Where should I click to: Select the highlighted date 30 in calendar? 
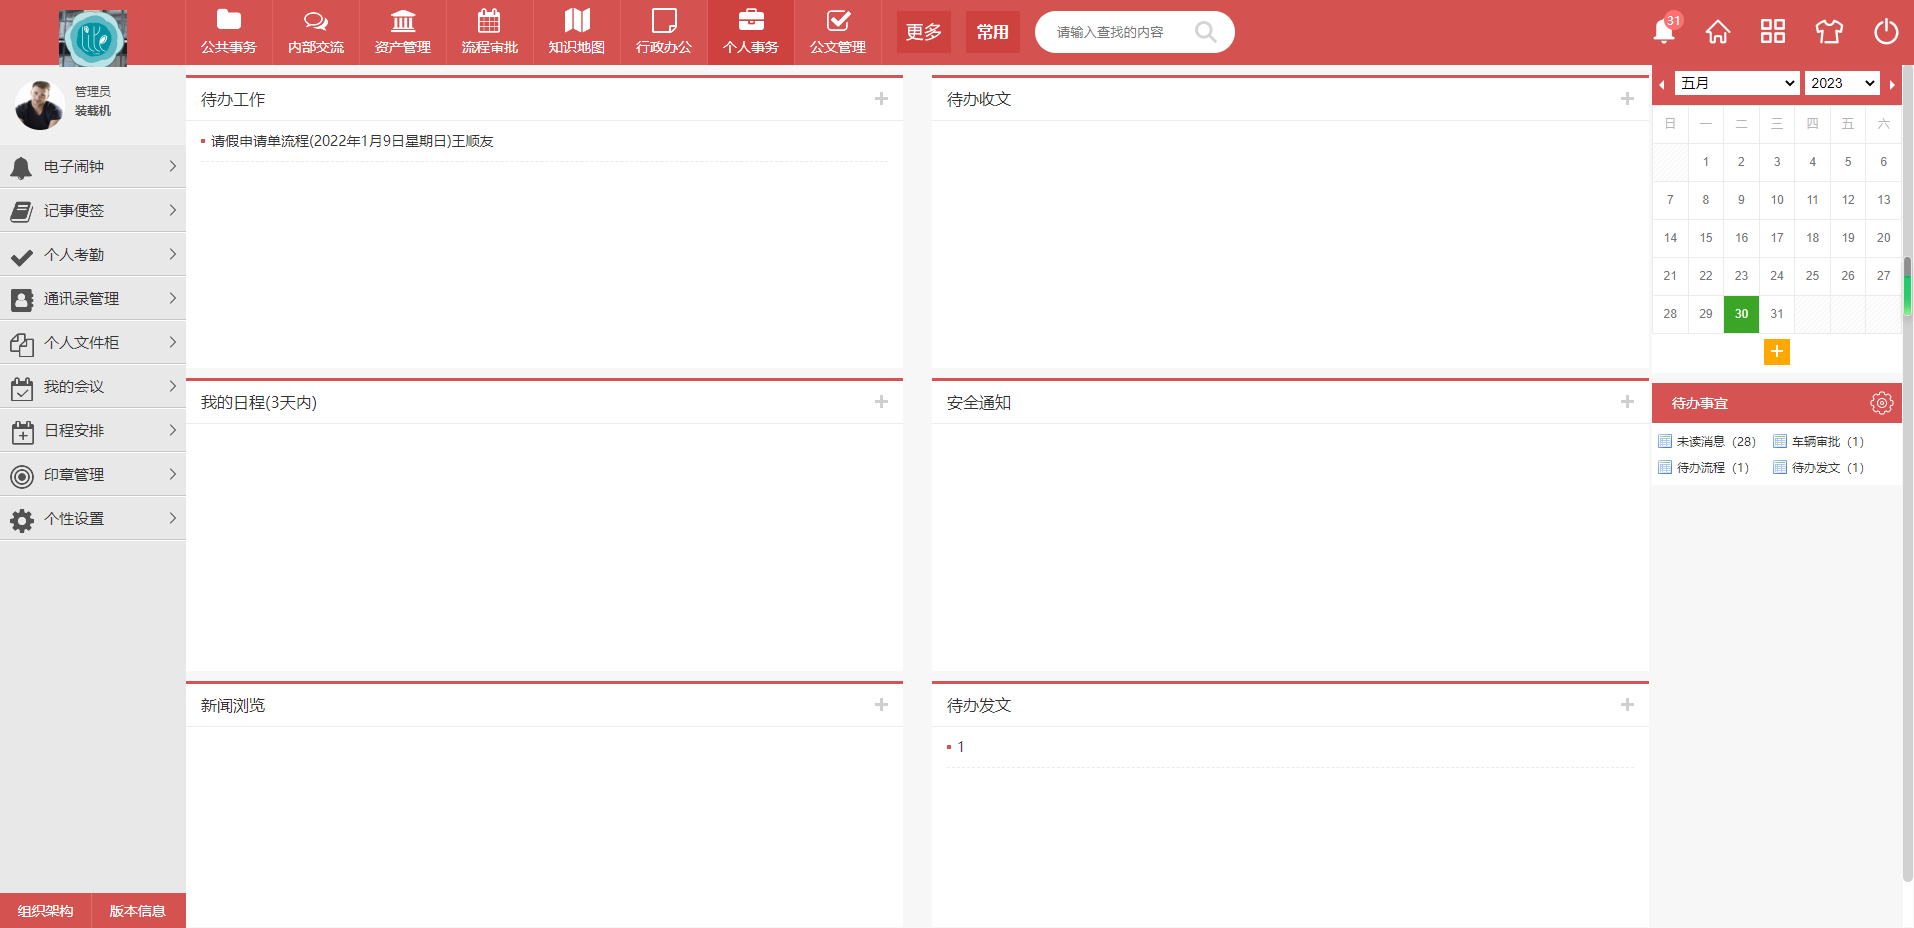(x=1741, y=314)
